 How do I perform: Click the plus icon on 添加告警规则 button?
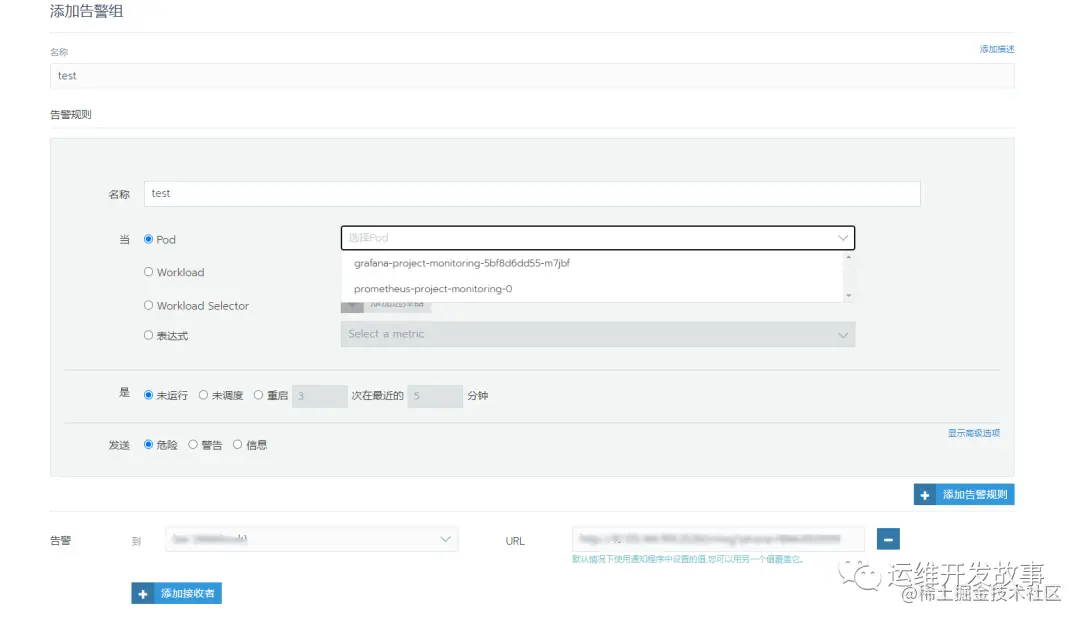pyautogui.click(x=924, y=495)
